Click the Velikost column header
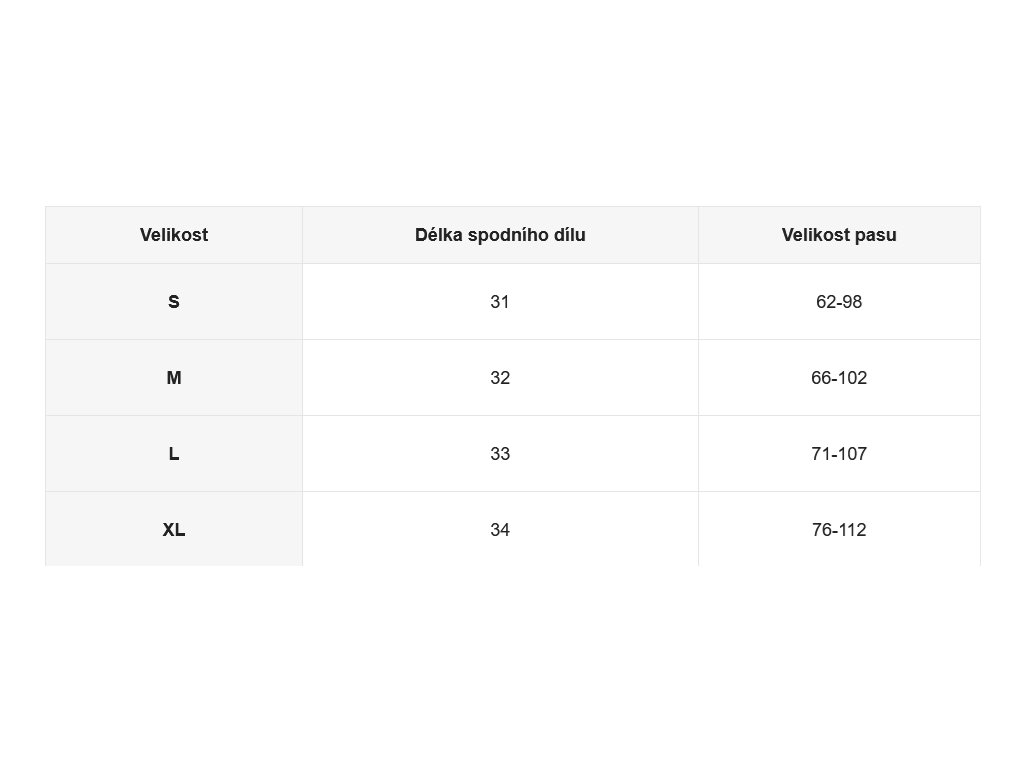This screenshot has height=768, width=1024. click(x=174, y=235)
